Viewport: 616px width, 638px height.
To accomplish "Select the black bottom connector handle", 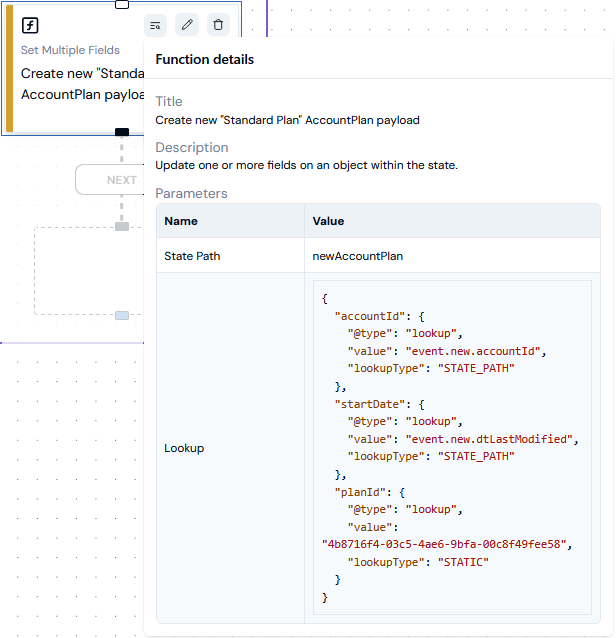I will pyautogui.click(x=122, y=132).
